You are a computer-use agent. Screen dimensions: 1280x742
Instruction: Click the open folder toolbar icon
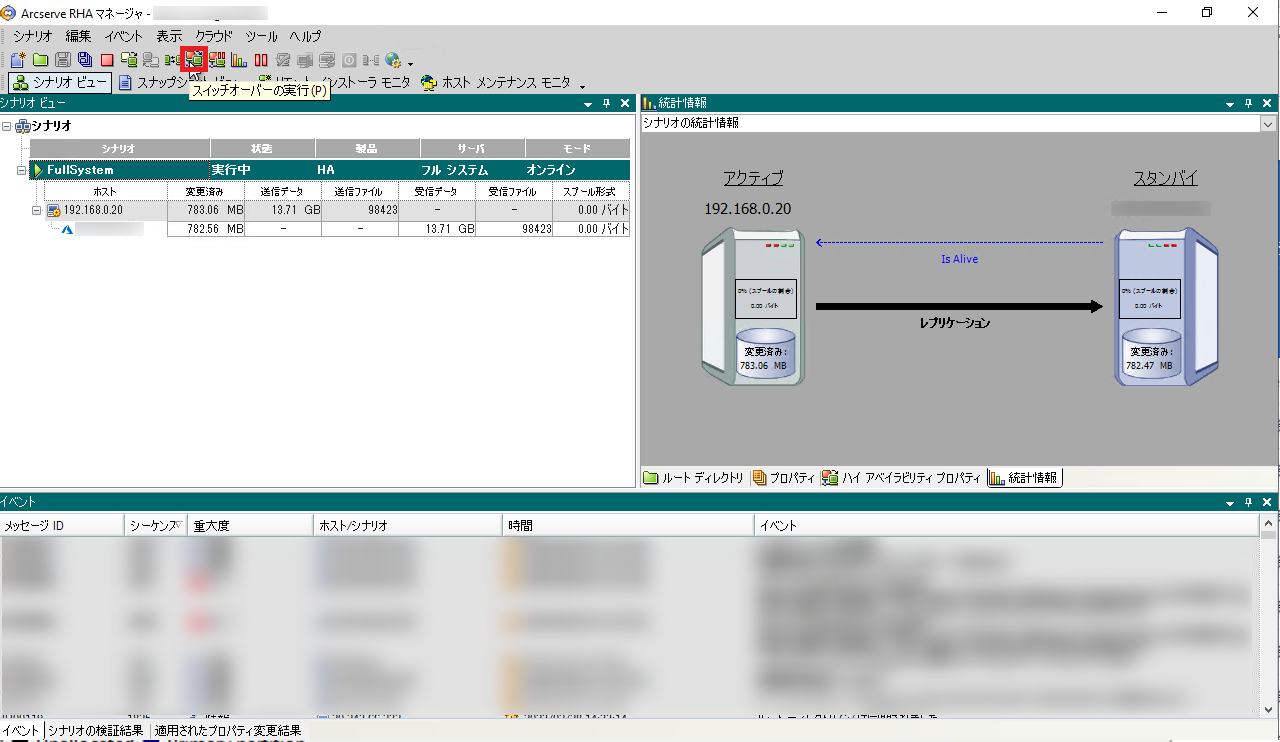(x=40, y=60)
